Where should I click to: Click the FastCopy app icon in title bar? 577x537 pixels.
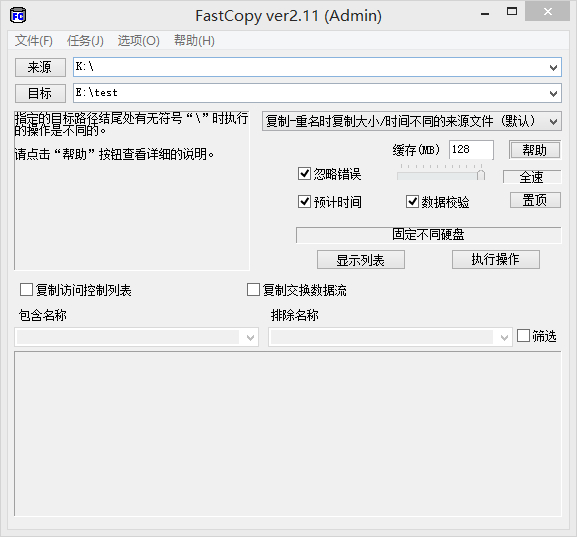[17, 16]
